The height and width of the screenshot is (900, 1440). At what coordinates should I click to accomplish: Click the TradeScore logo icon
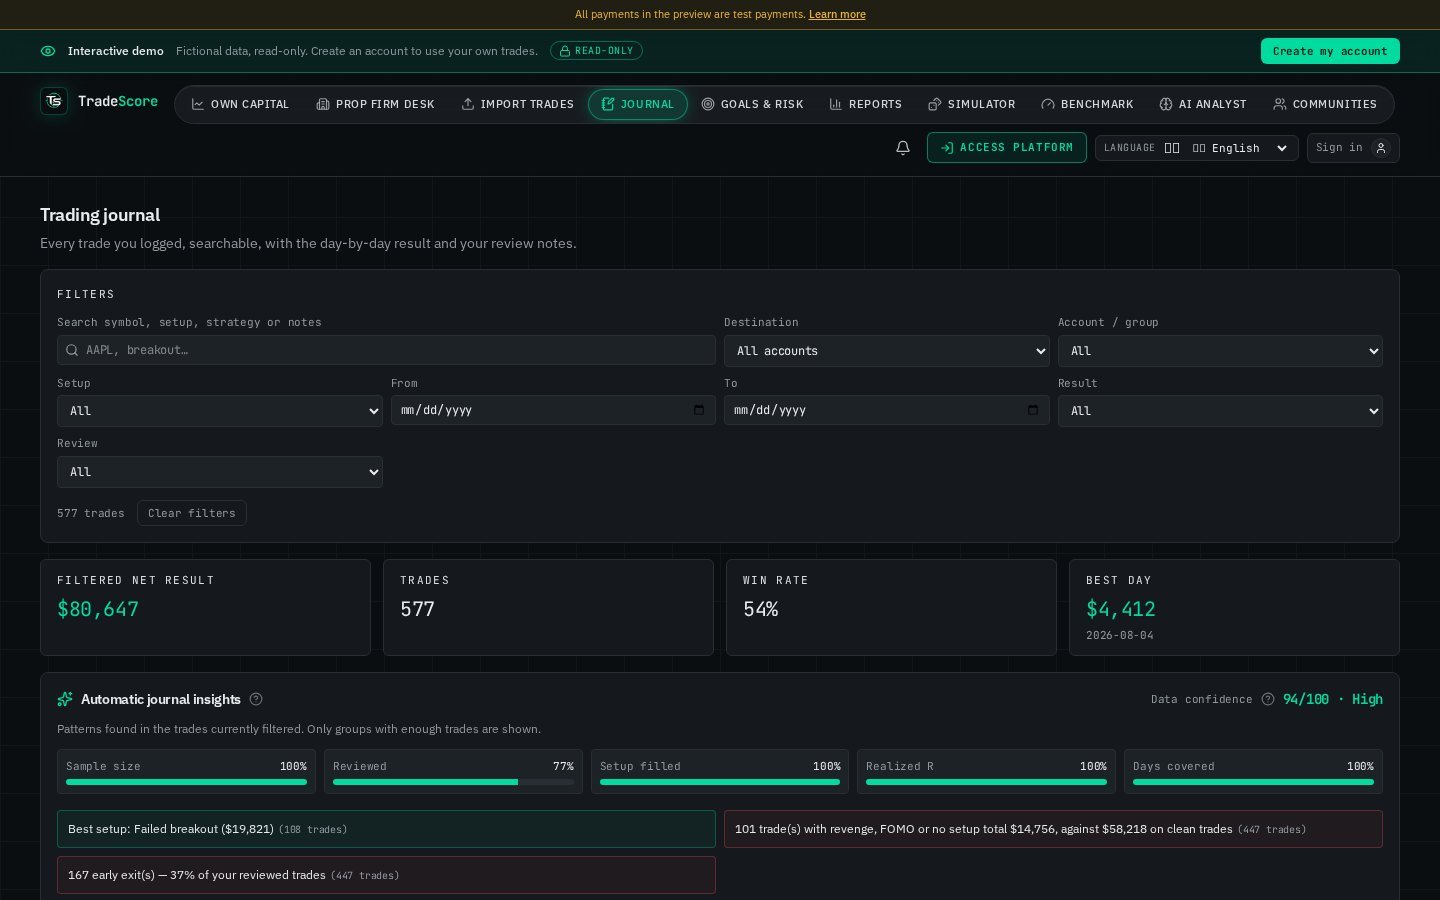[54, 101]
